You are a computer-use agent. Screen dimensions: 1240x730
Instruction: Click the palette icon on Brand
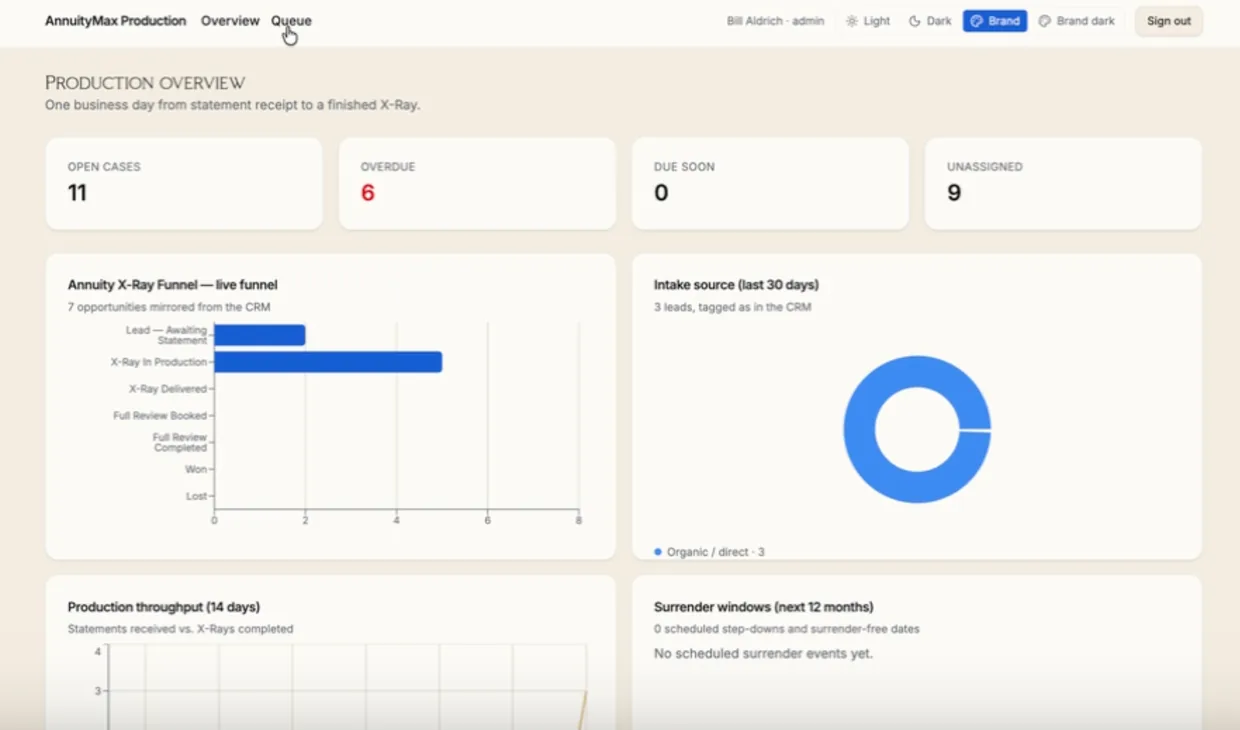click(x=976, y=21)
